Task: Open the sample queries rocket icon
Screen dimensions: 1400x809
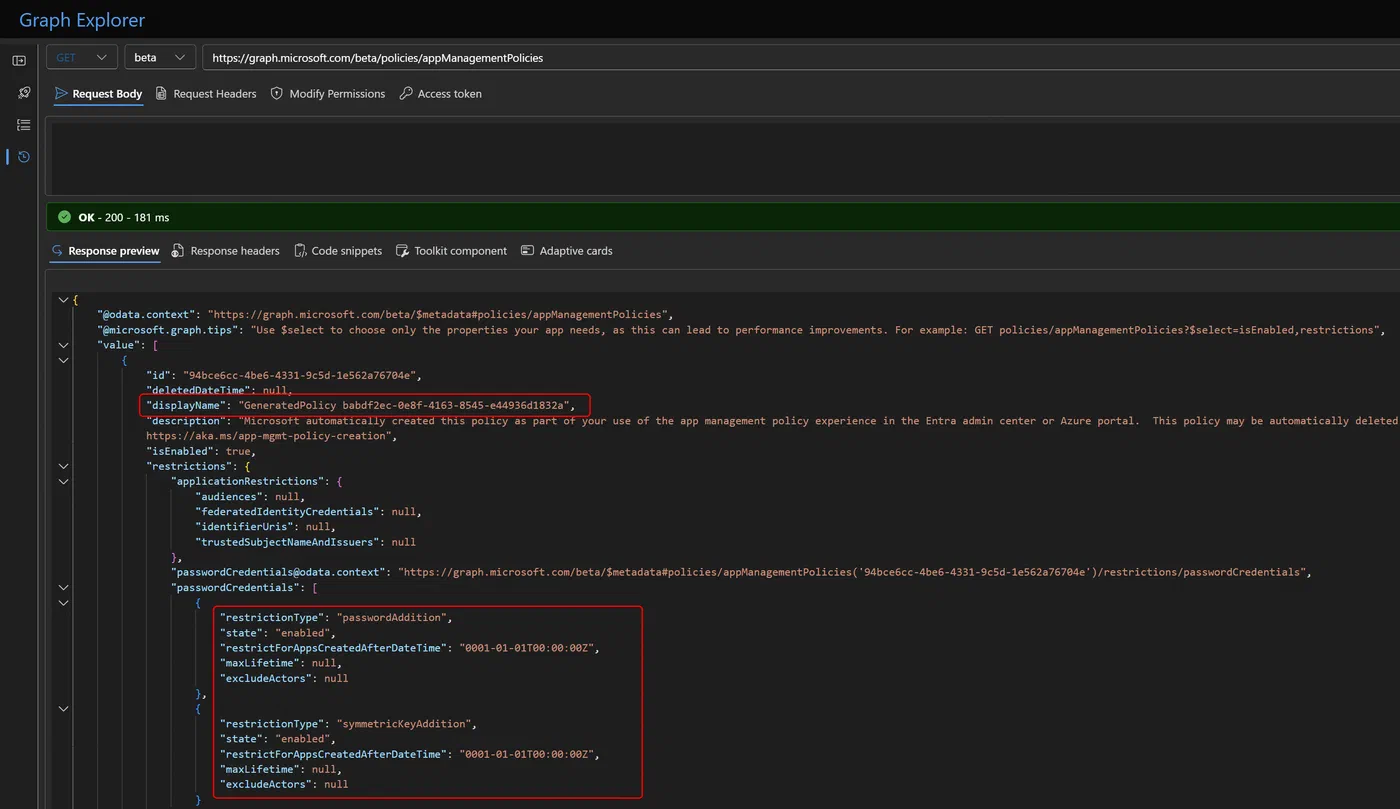Action: click(x=24, y=93)
